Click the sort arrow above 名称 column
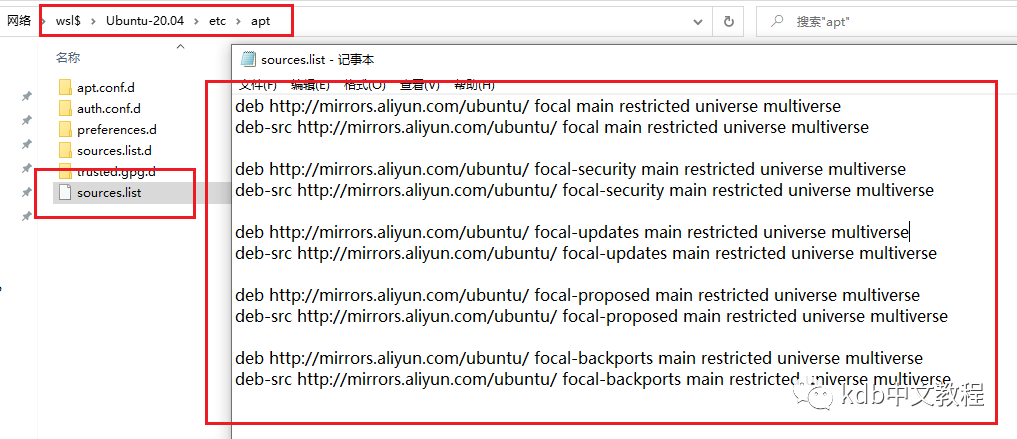 click(x=181, y=46)
